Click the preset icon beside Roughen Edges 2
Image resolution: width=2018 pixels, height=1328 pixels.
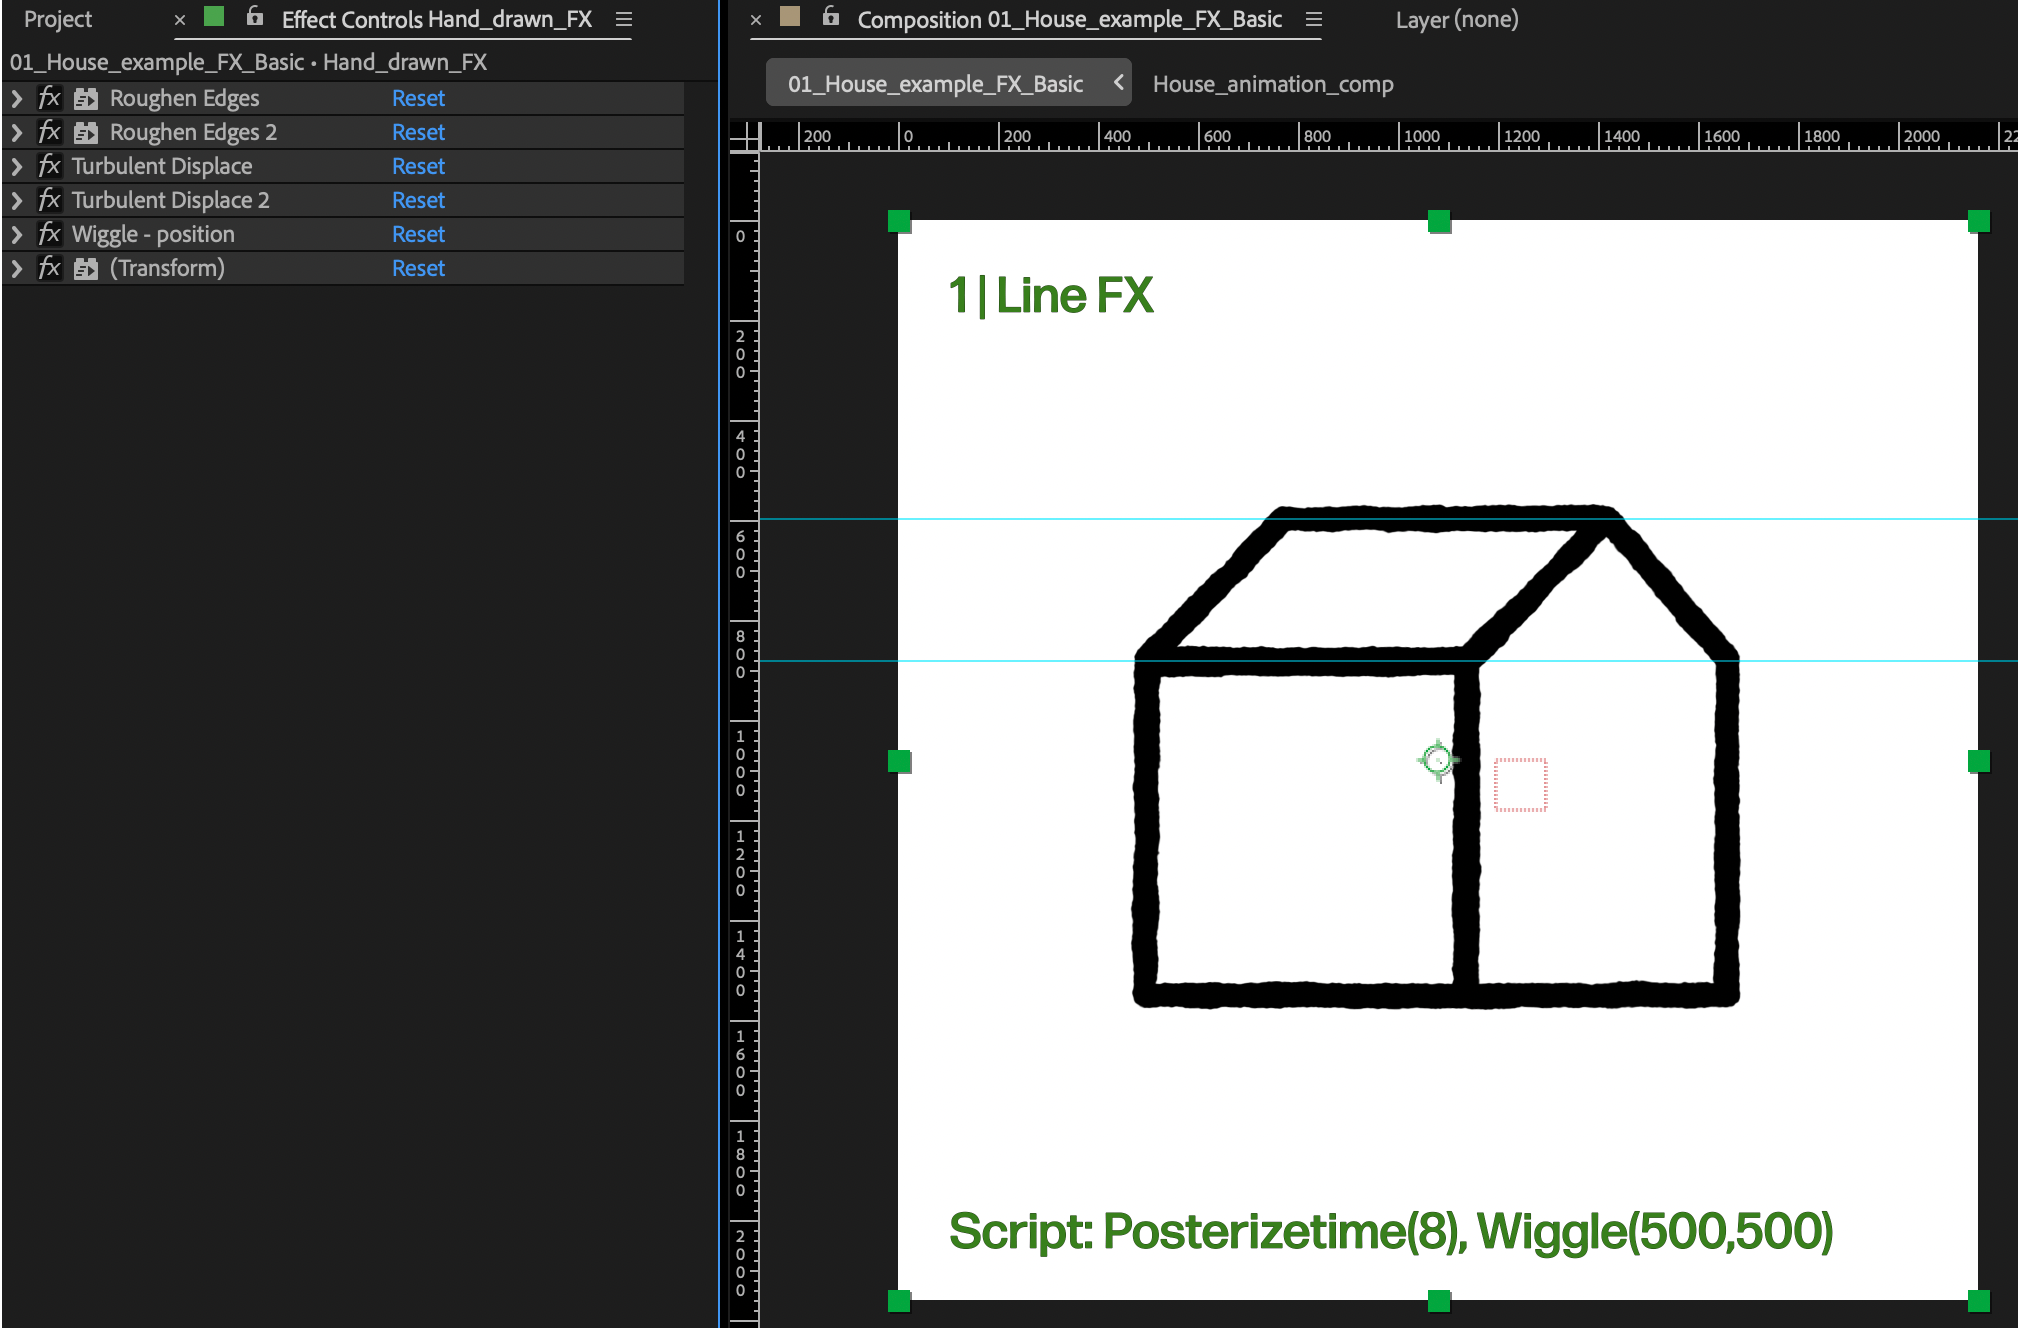click(x=86, y=132)
